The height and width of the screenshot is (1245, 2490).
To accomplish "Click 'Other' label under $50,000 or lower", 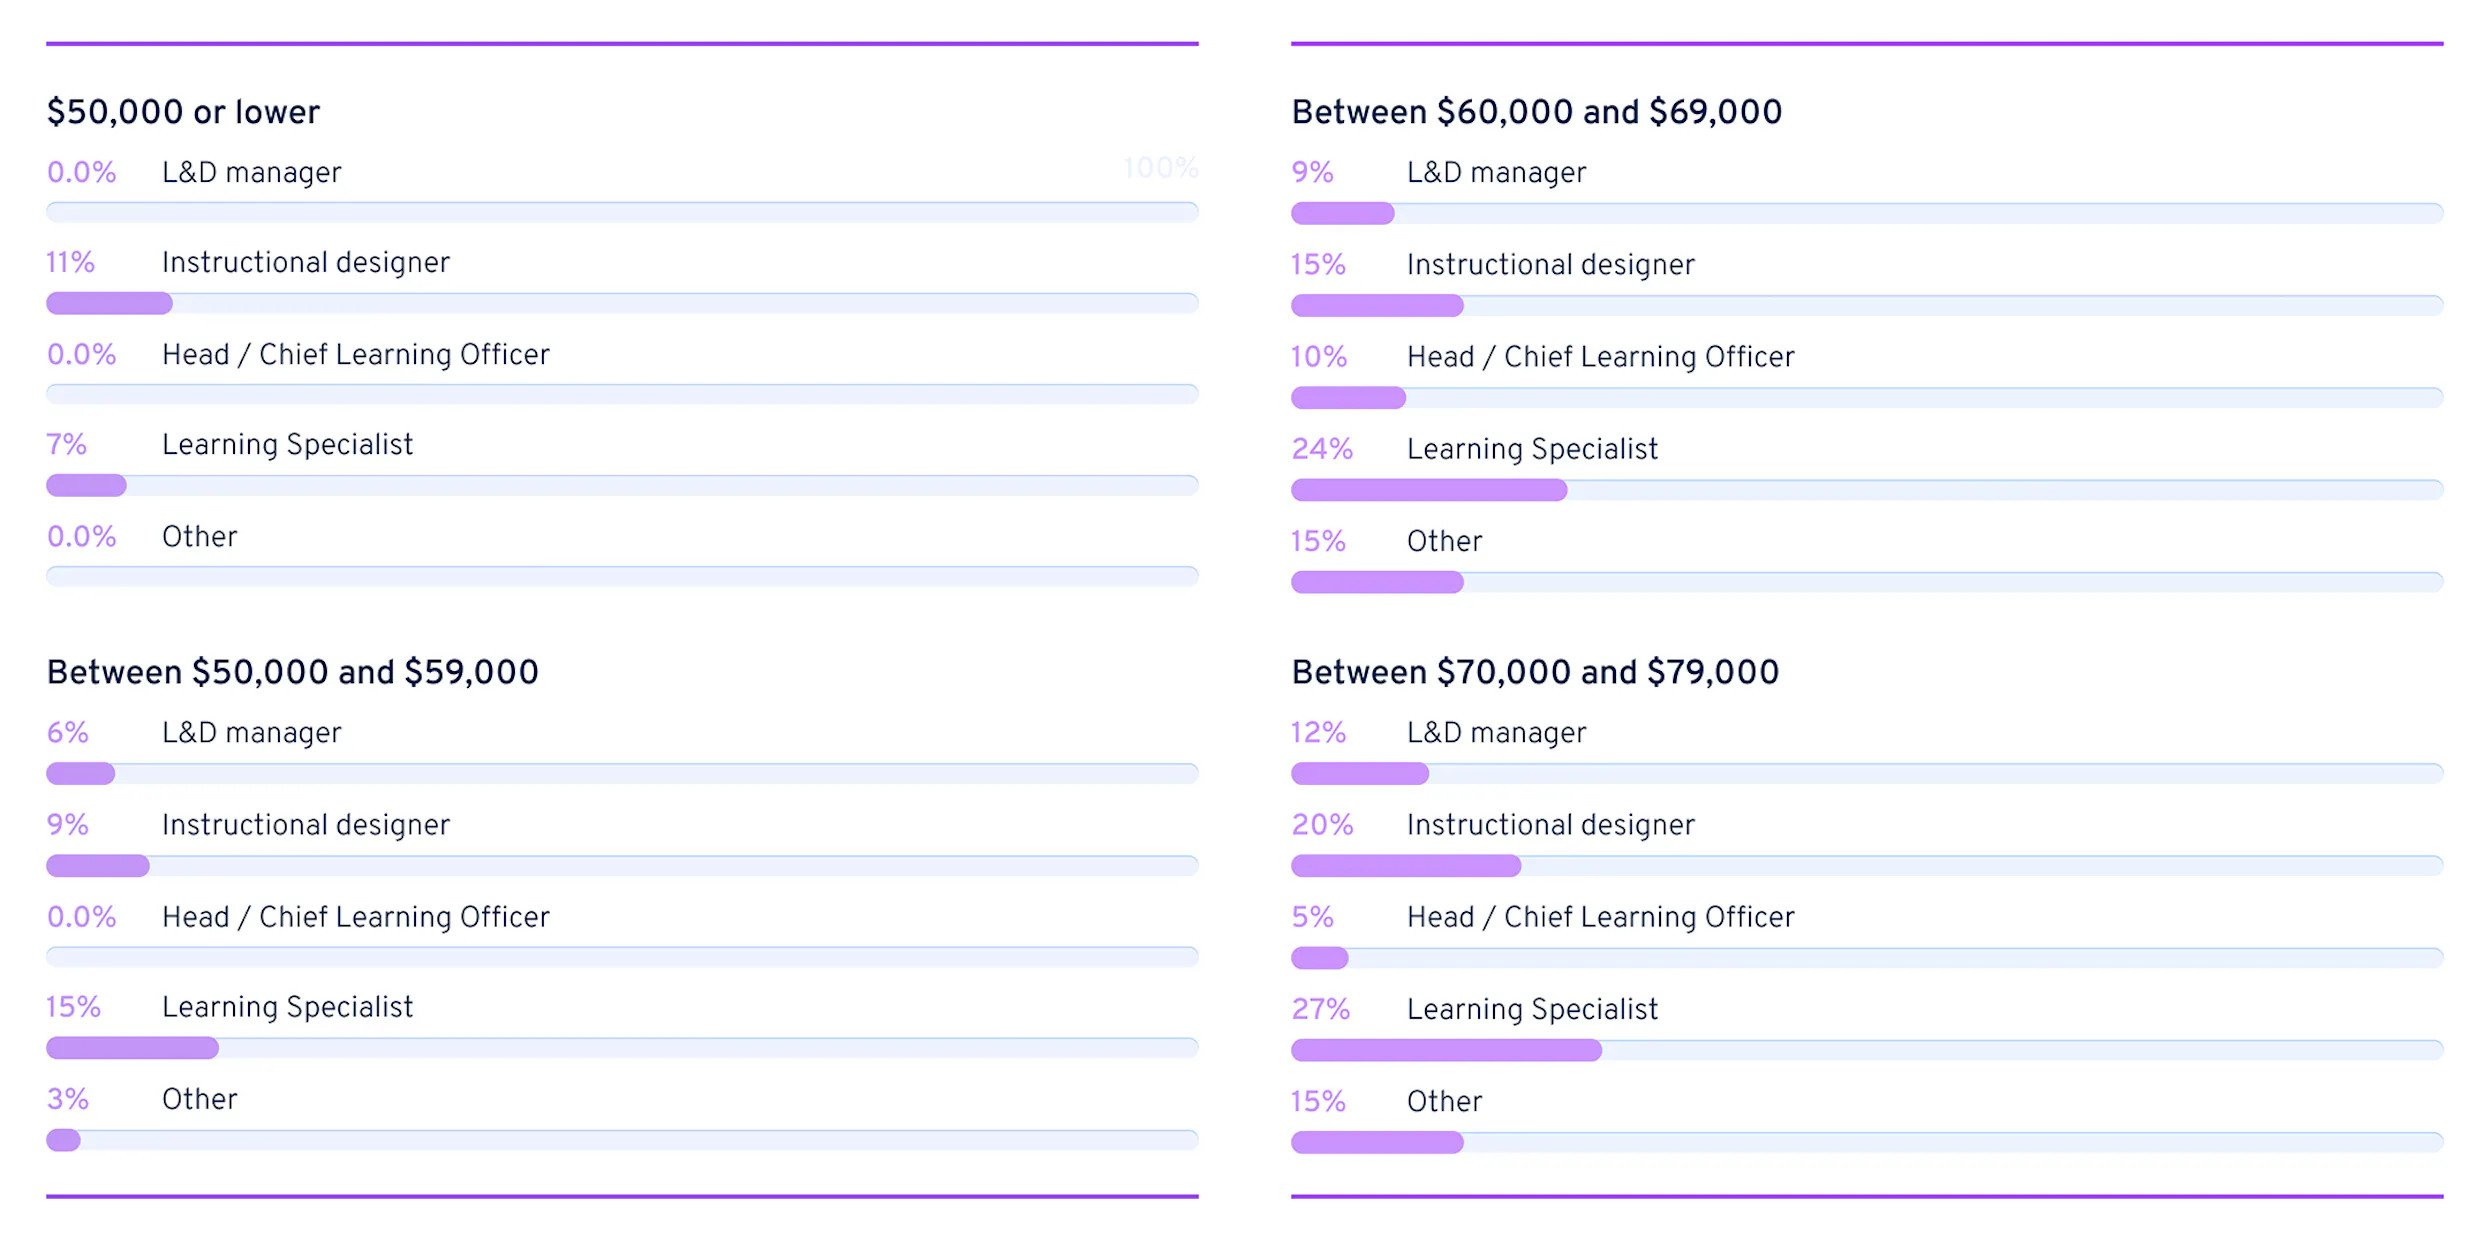I will coord(199,537).
